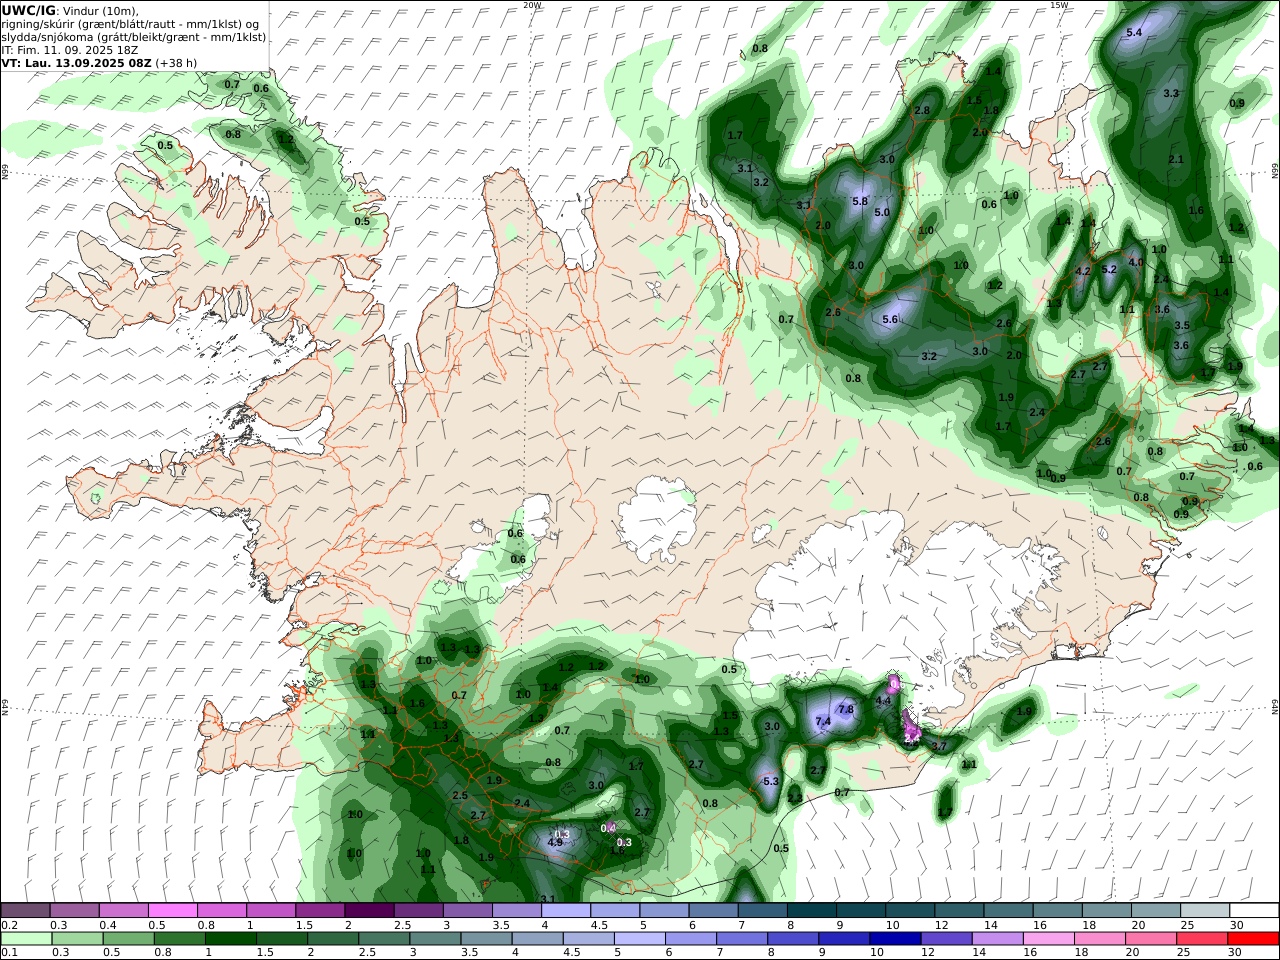
Task: Click the light violet 14 mm rain swatch
Action: [x=998, y=939]
